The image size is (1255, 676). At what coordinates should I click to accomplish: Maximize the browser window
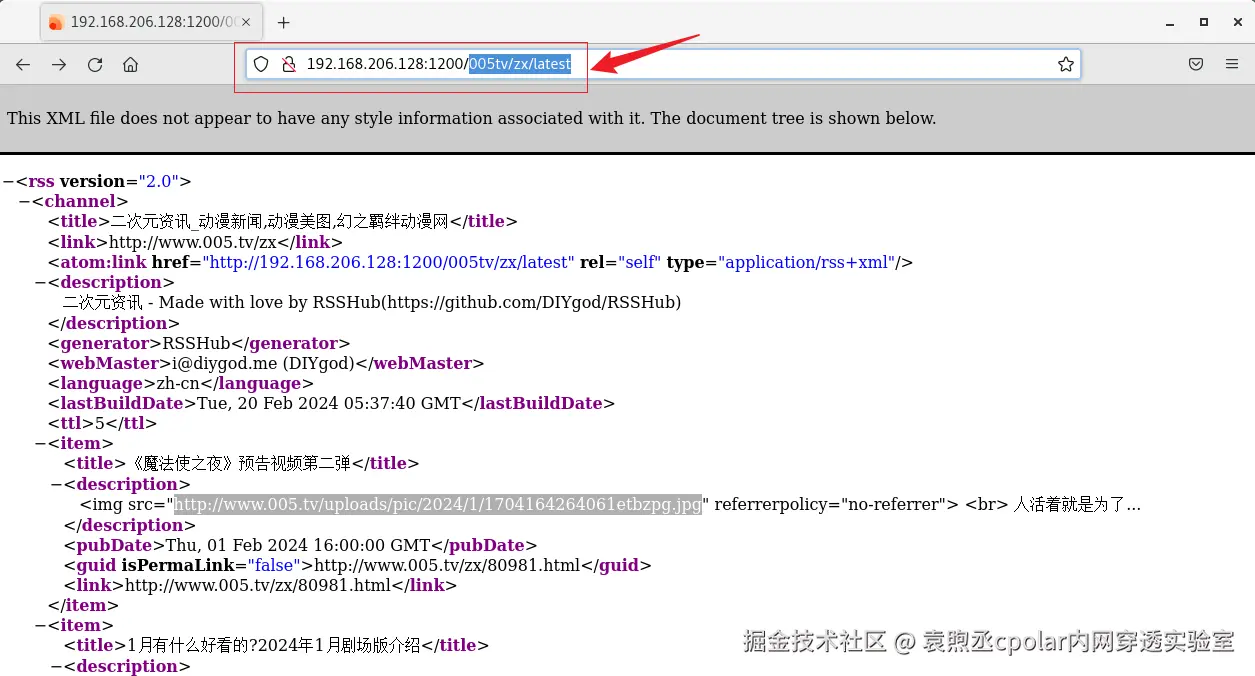click(1203, 22)
